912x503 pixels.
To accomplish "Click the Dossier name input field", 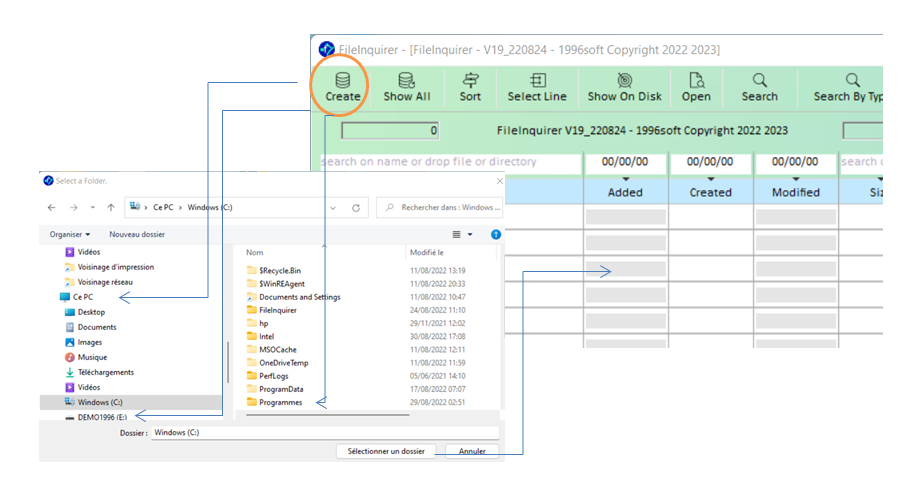I will pyautogui.click(x=325, y=433).
